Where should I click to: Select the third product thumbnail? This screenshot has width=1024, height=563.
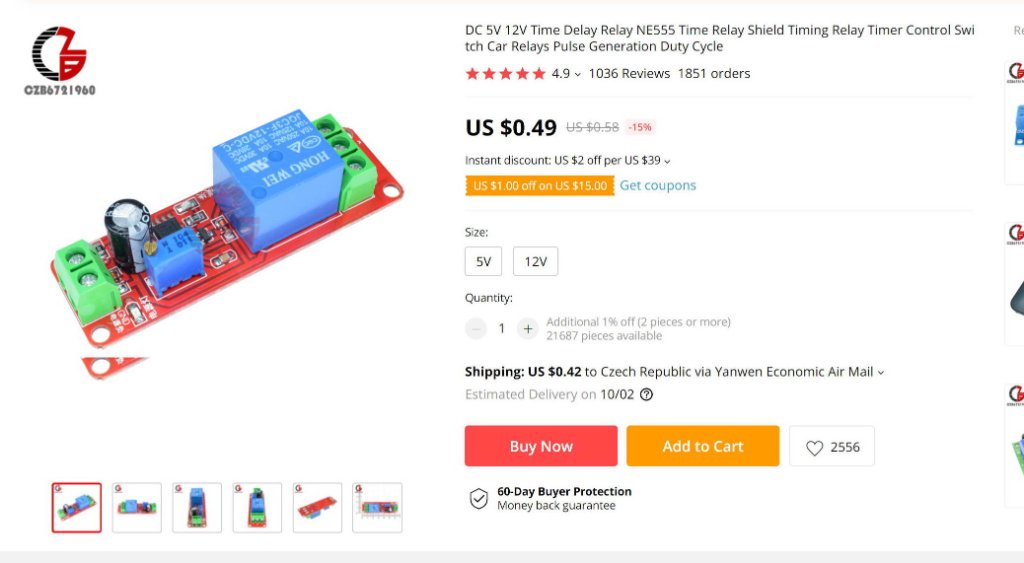tap(197, 508)
